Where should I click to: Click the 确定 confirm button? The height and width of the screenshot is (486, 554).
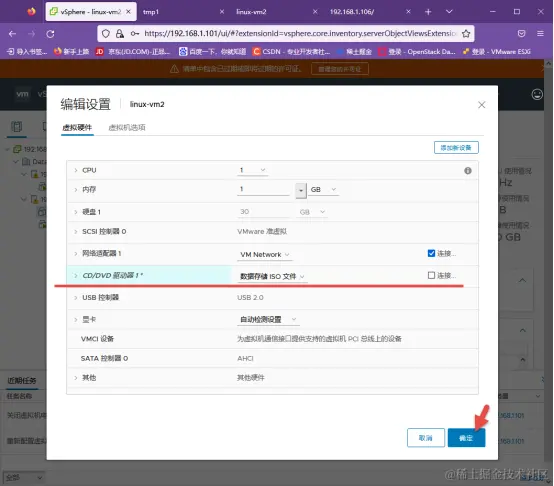pyautogui.click(x=466, y=438)
